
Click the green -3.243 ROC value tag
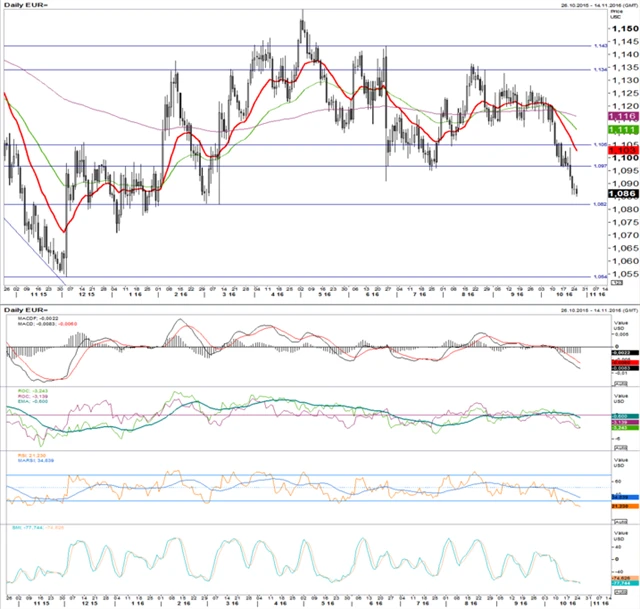coord(625,427)
